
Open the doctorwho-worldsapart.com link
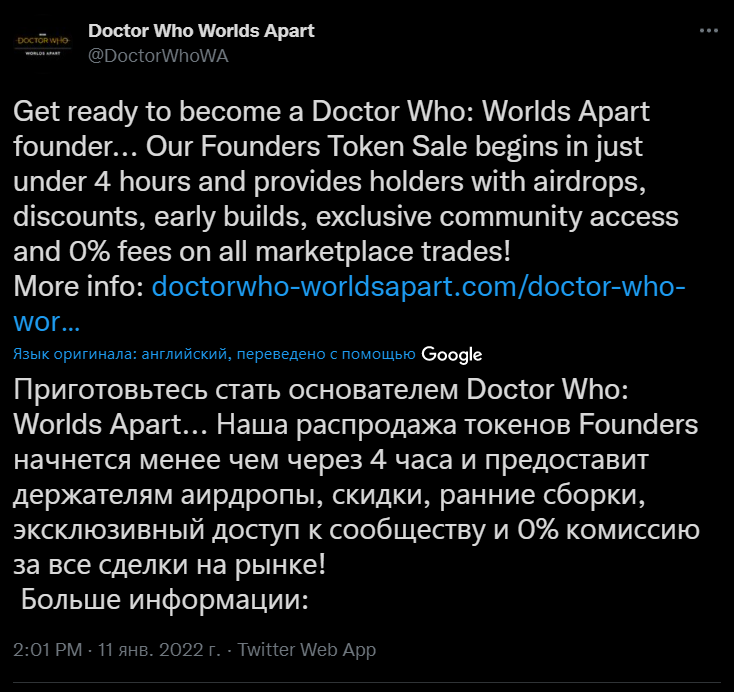[418, 286]
